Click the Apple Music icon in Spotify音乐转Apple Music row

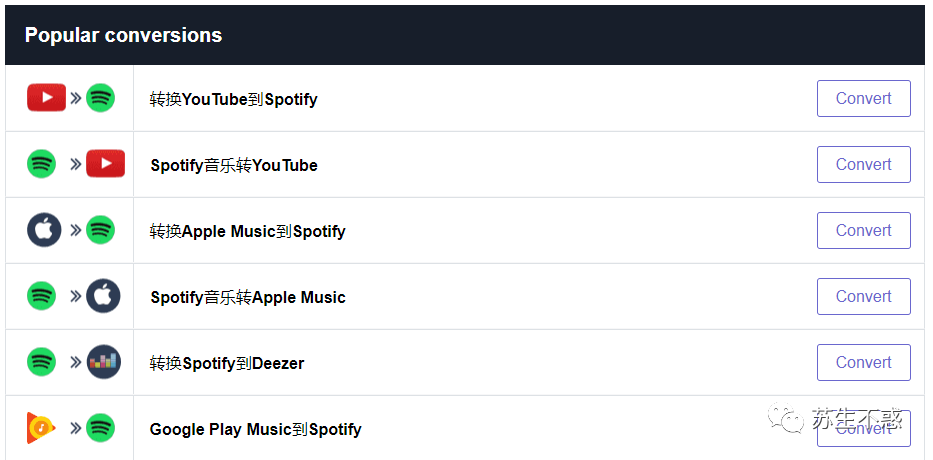pyautogui.click(x=103, y=296)
